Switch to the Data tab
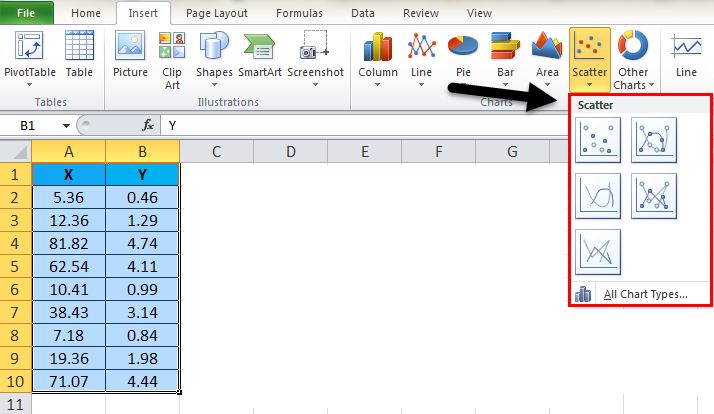This screenshot has height=414, width=714. [363, 13]
